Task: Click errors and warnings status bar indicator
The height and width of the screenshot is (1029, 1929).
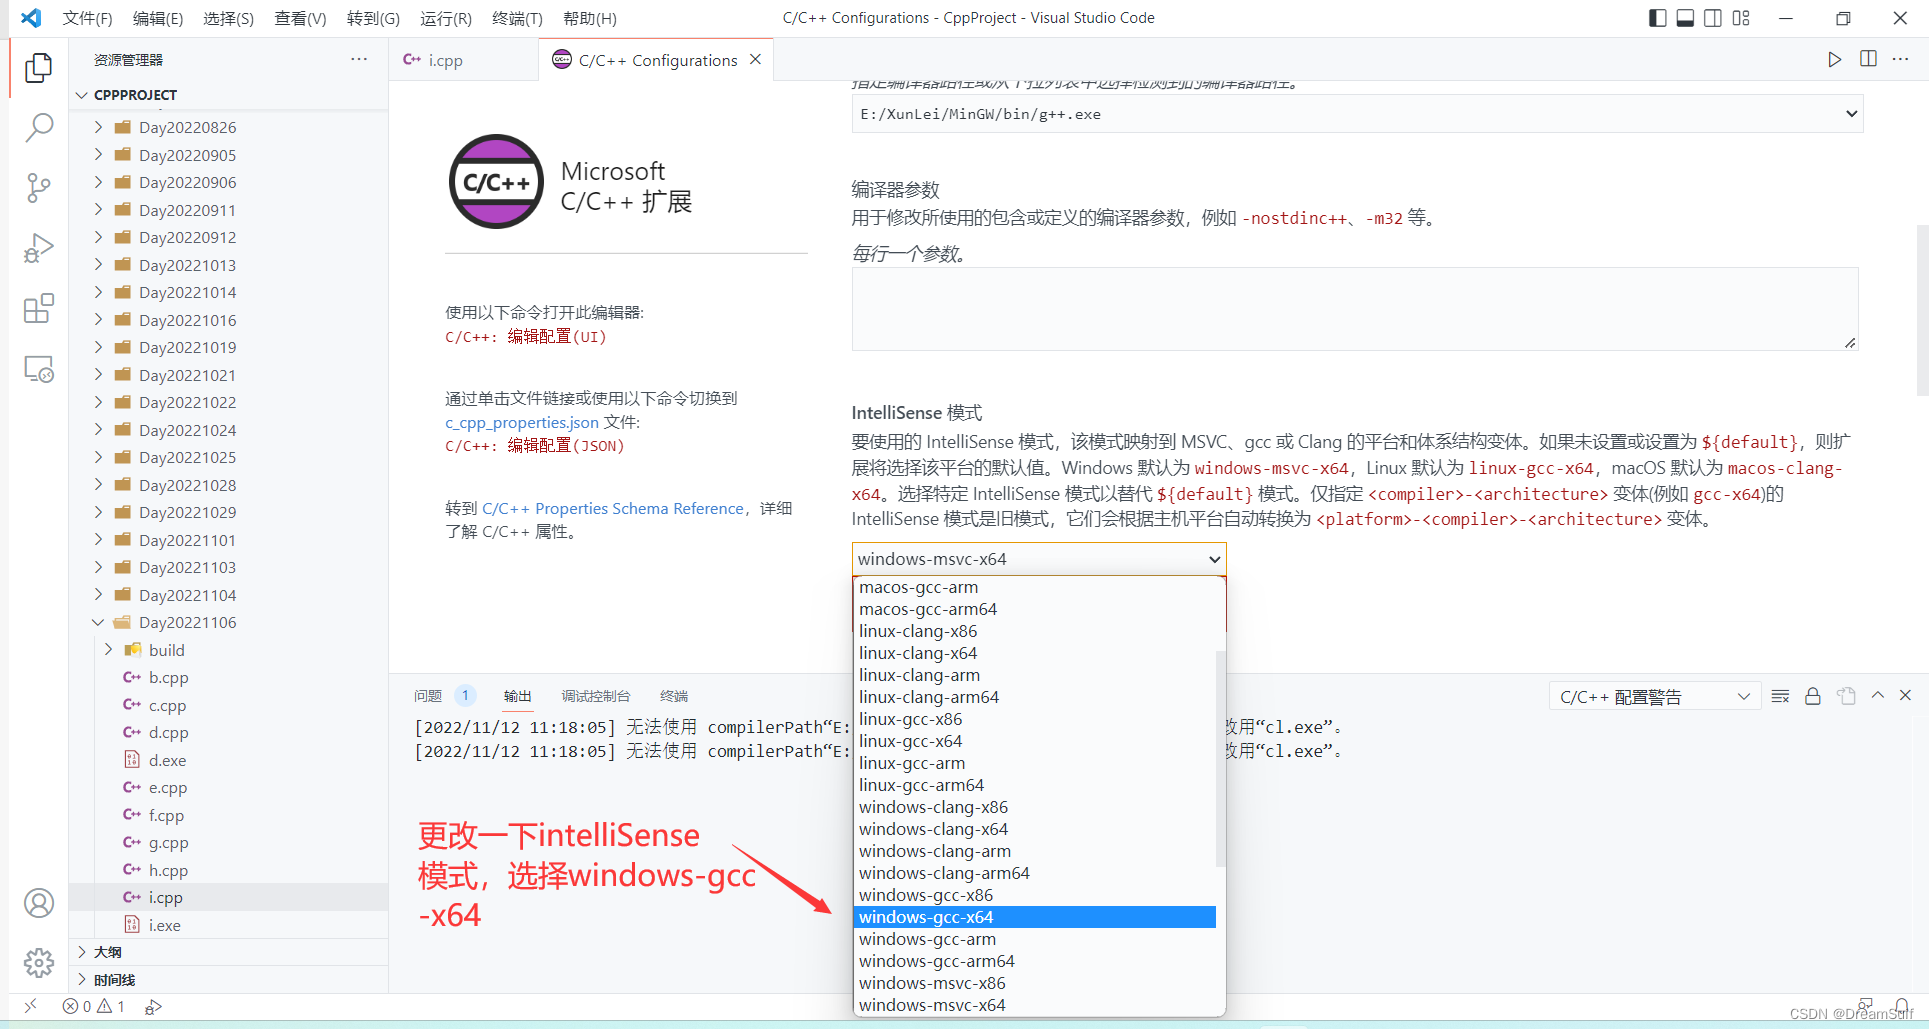Action: pyautogui.click(x=94, y=1006)
